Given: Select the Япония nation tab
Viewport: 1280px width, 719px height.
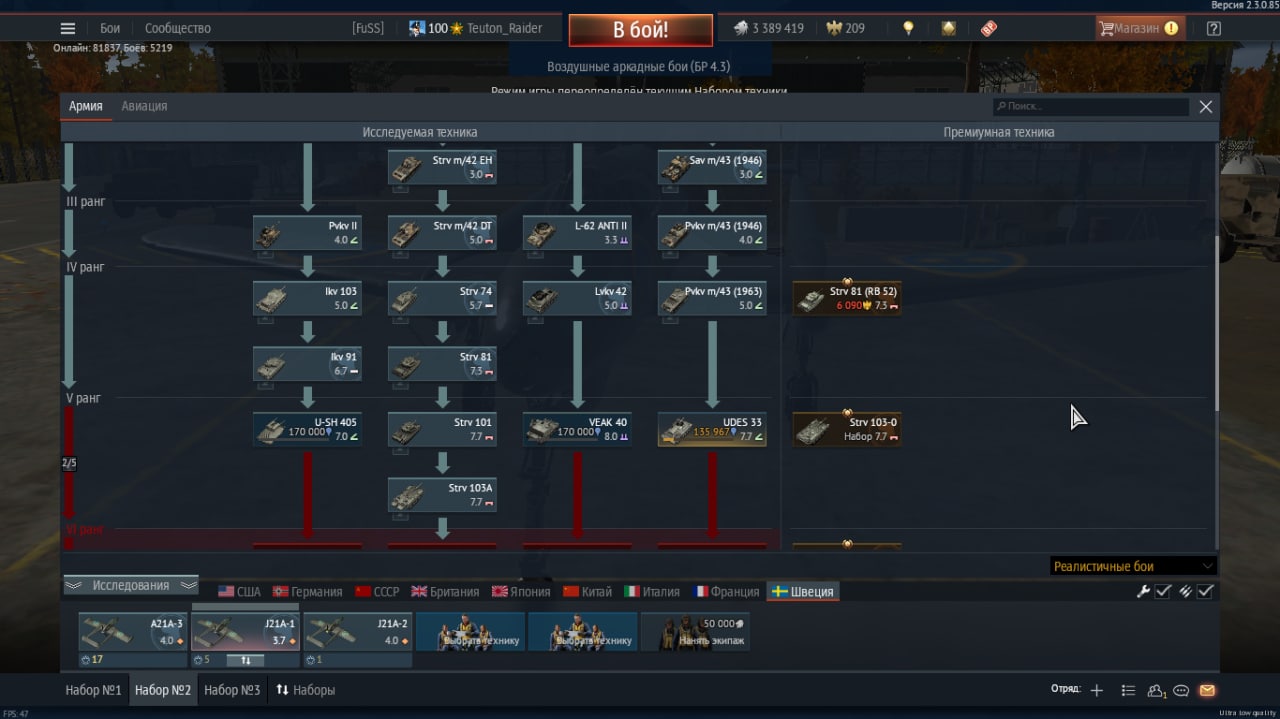Looking at the screenshot, I should click(x=521, y=591).
